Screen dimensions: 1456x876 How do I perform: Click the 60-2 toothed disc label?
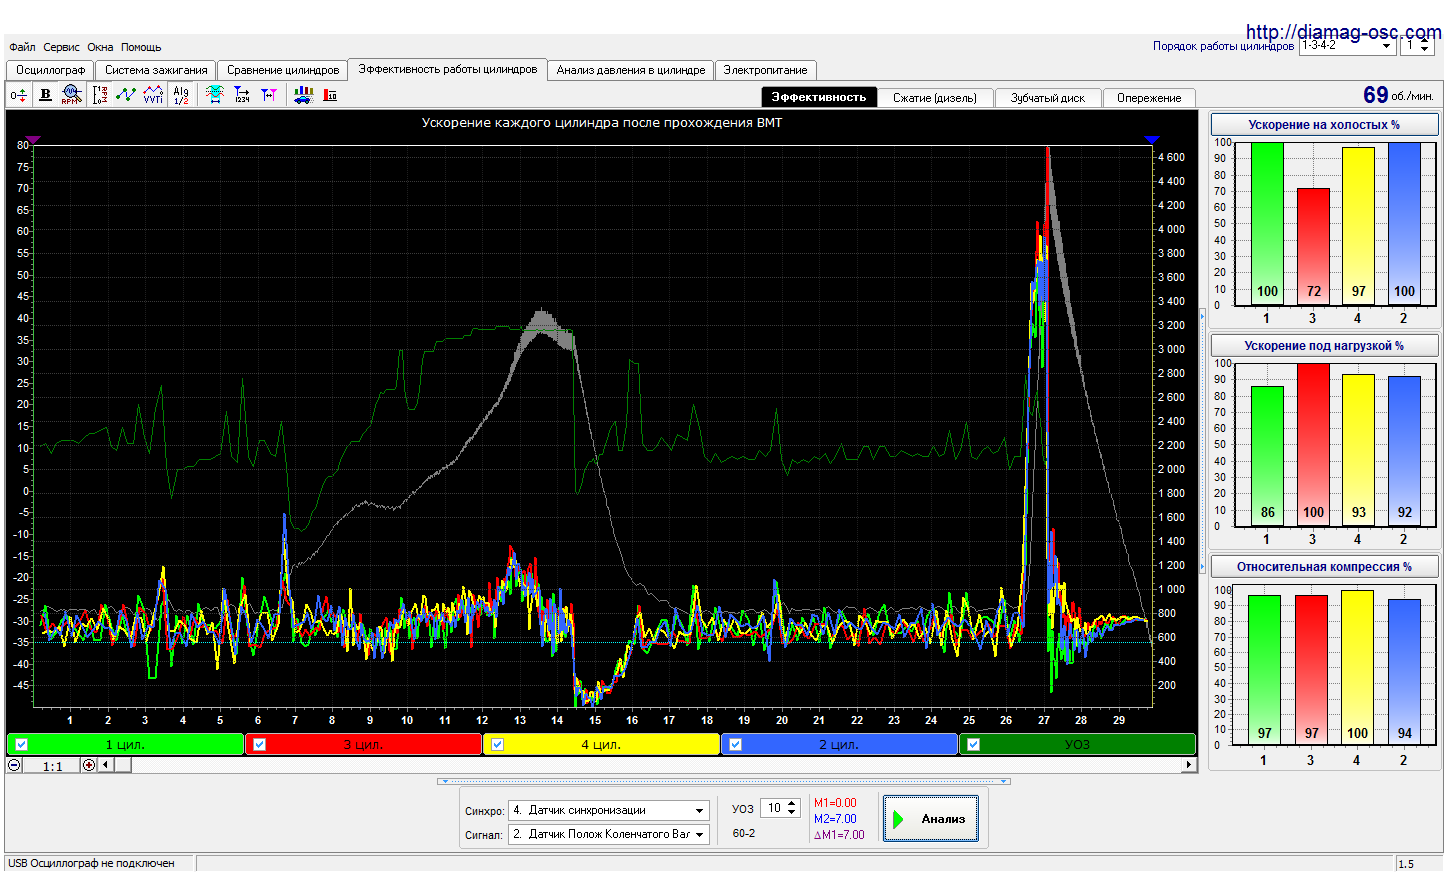(744, 833)
